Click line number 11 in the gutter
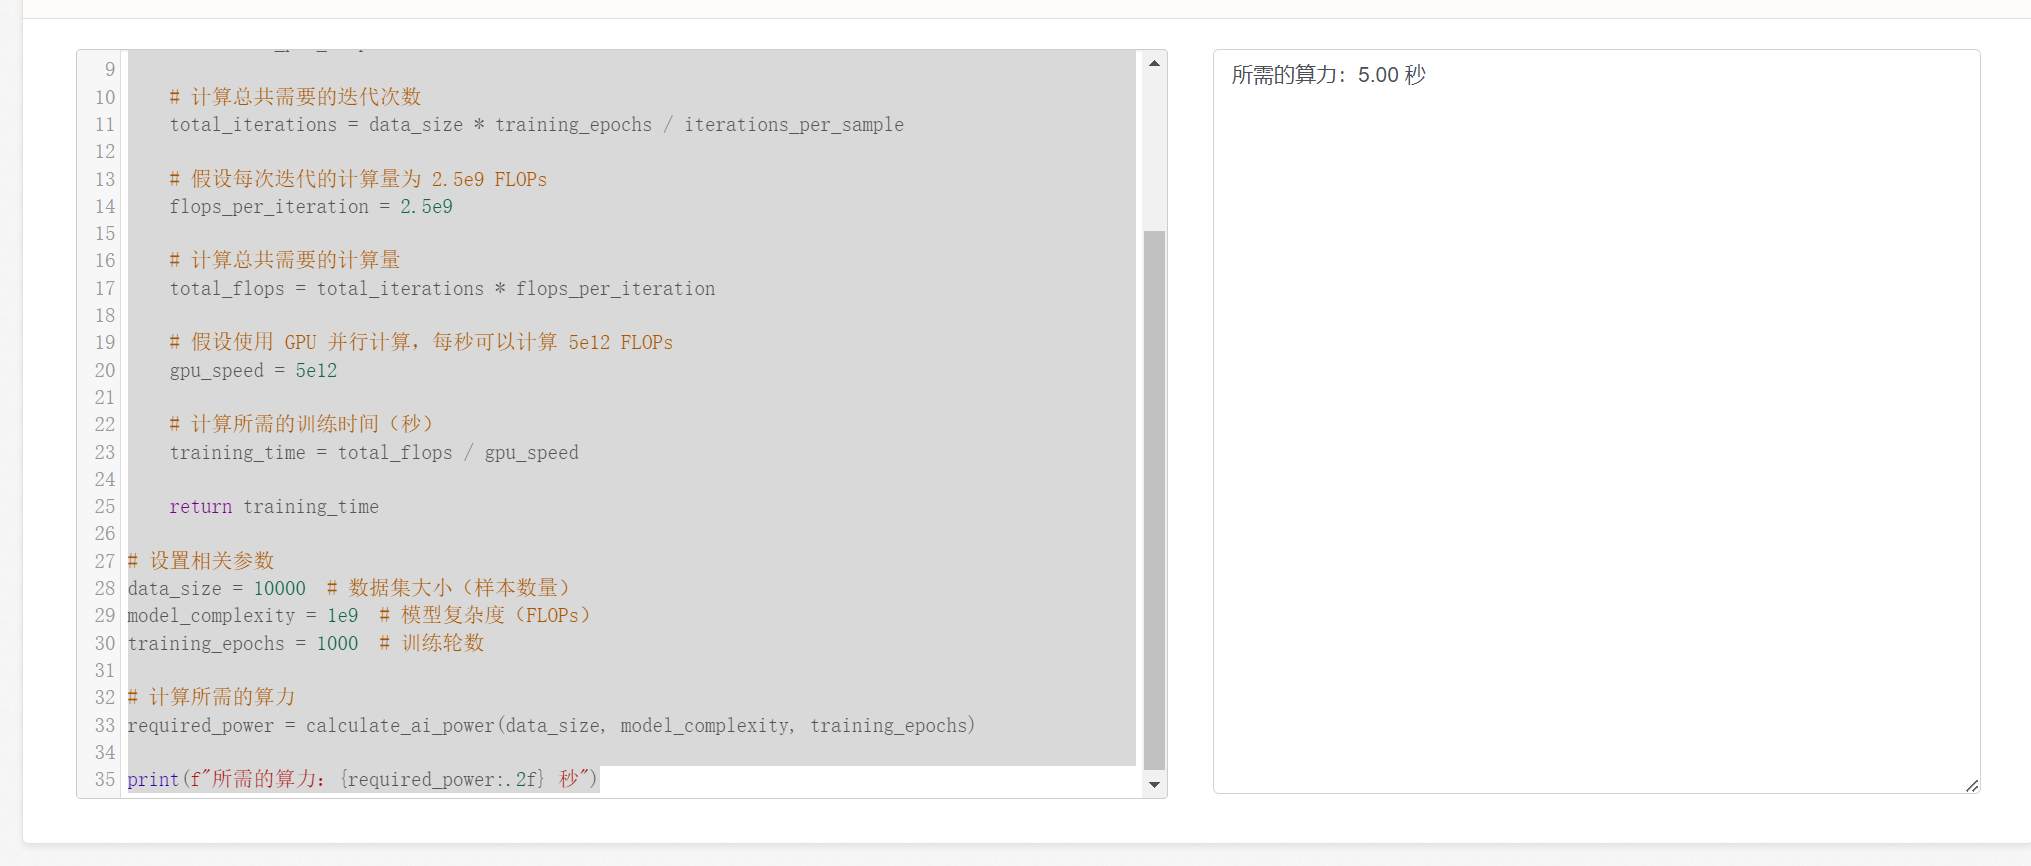This screenshot has width=2031, height=866. [x=105, y=125]
